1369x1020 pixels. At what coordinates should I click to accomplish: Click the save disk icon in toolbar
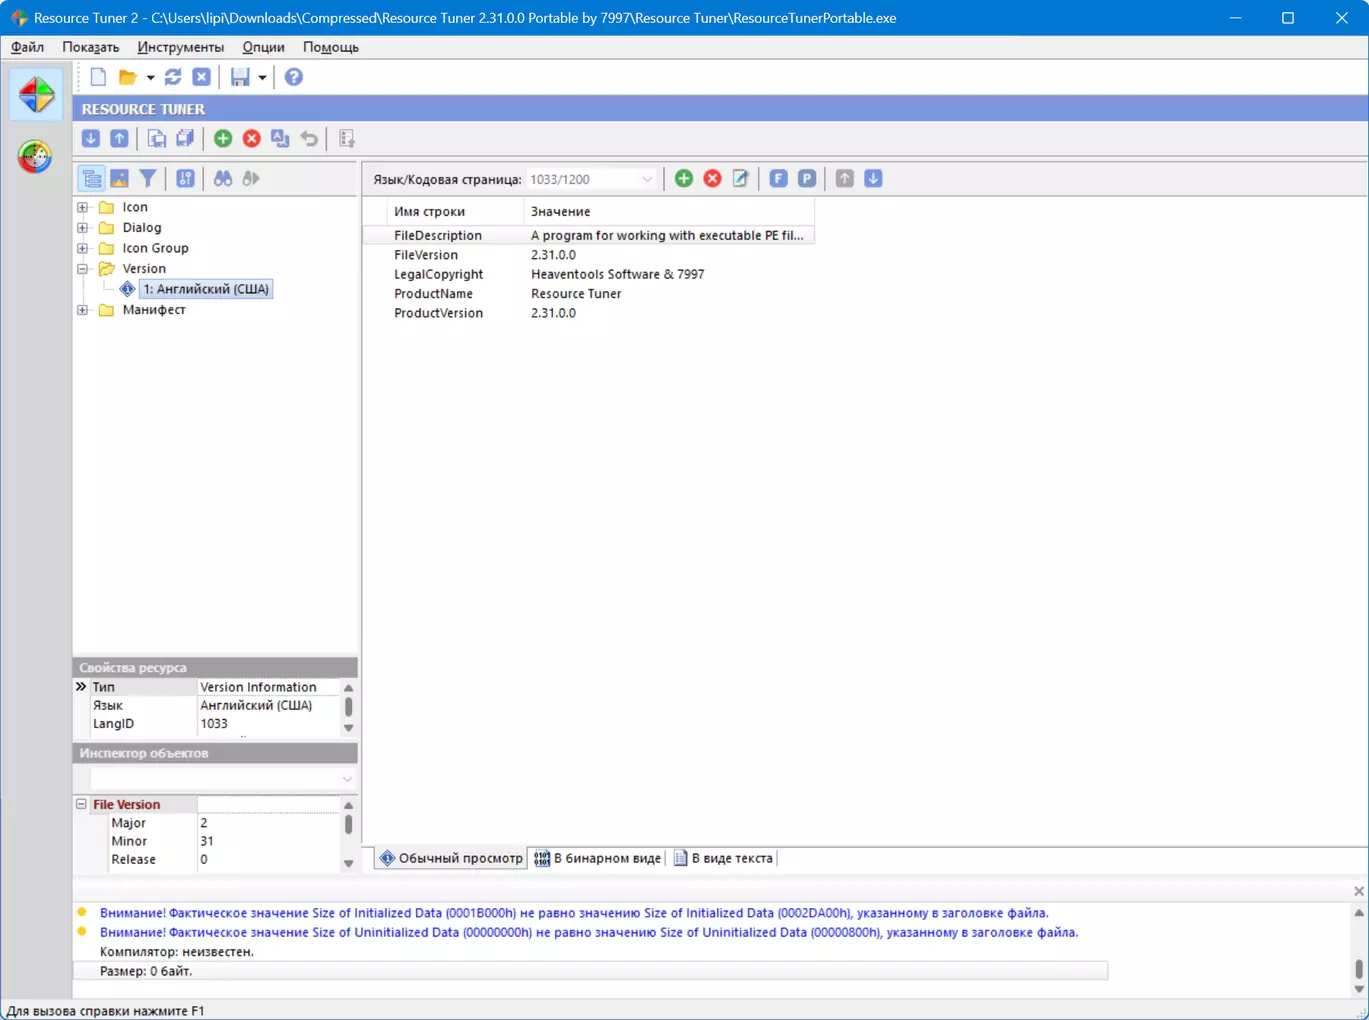[240, 77]
